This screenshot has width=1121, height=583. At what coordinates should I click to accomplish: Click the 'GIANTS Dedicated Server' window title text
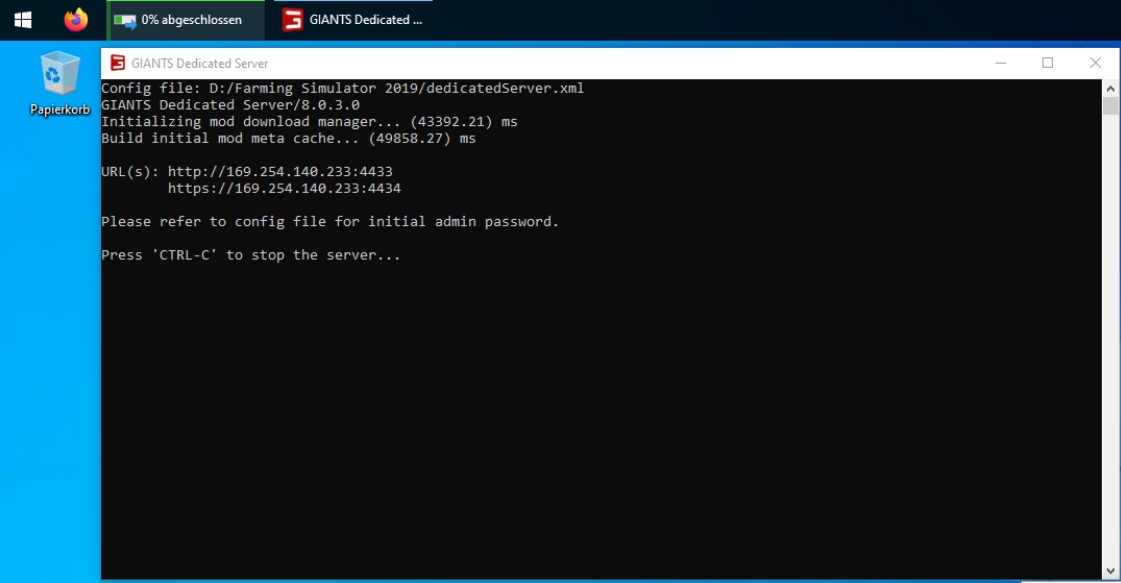click(199, 64)
